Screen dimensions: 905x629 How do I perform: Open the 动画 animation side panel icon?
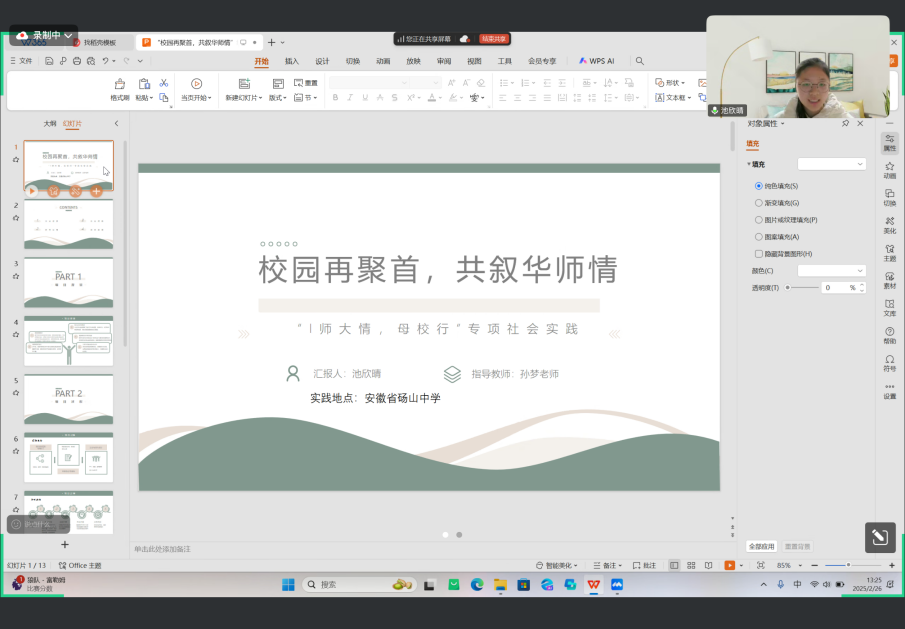[x=889, y=170]
